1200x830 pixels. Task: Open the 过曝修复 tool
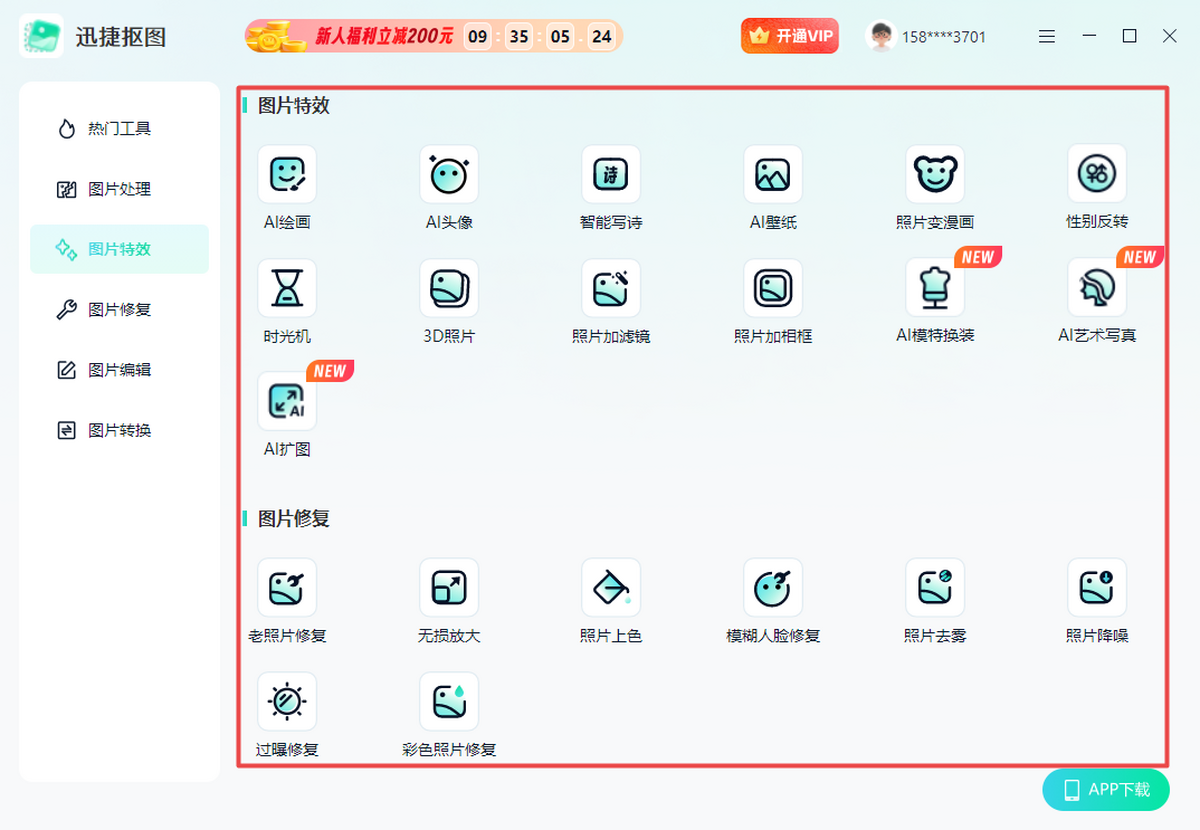(287, 701)
